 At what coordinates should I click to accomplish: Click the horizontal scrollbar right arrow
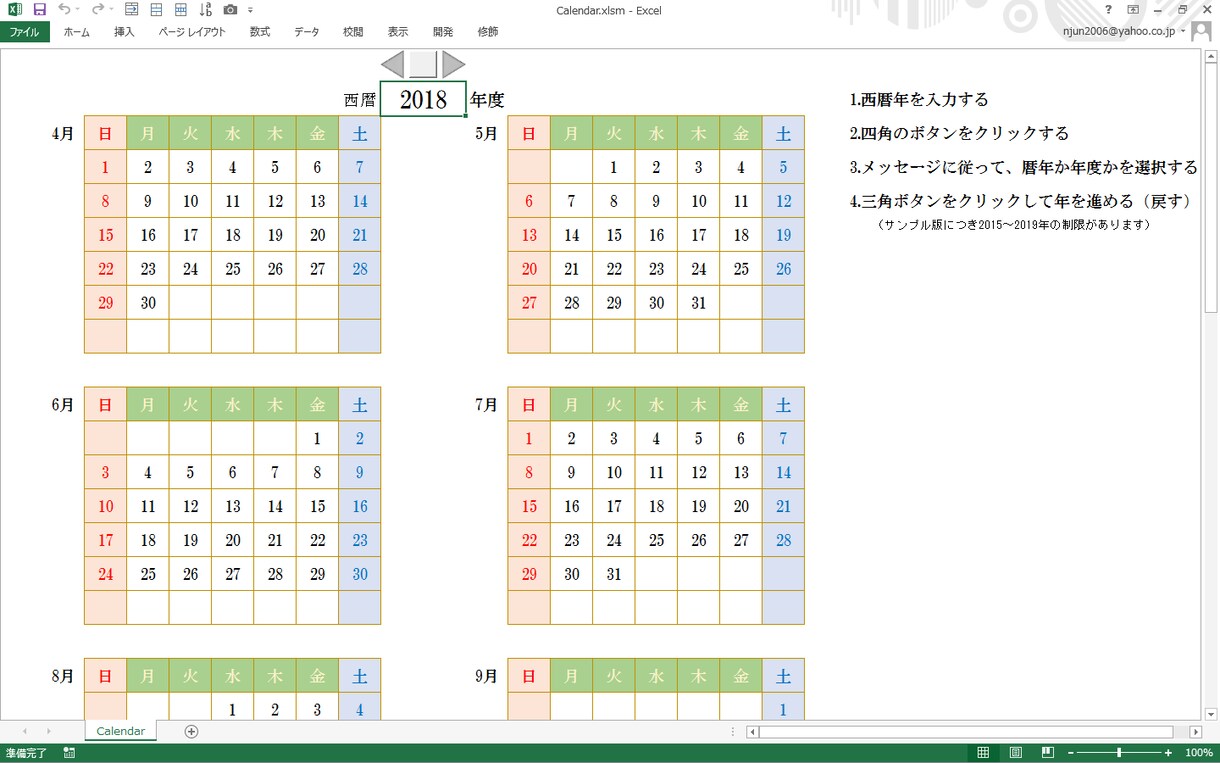(1196, 731)
